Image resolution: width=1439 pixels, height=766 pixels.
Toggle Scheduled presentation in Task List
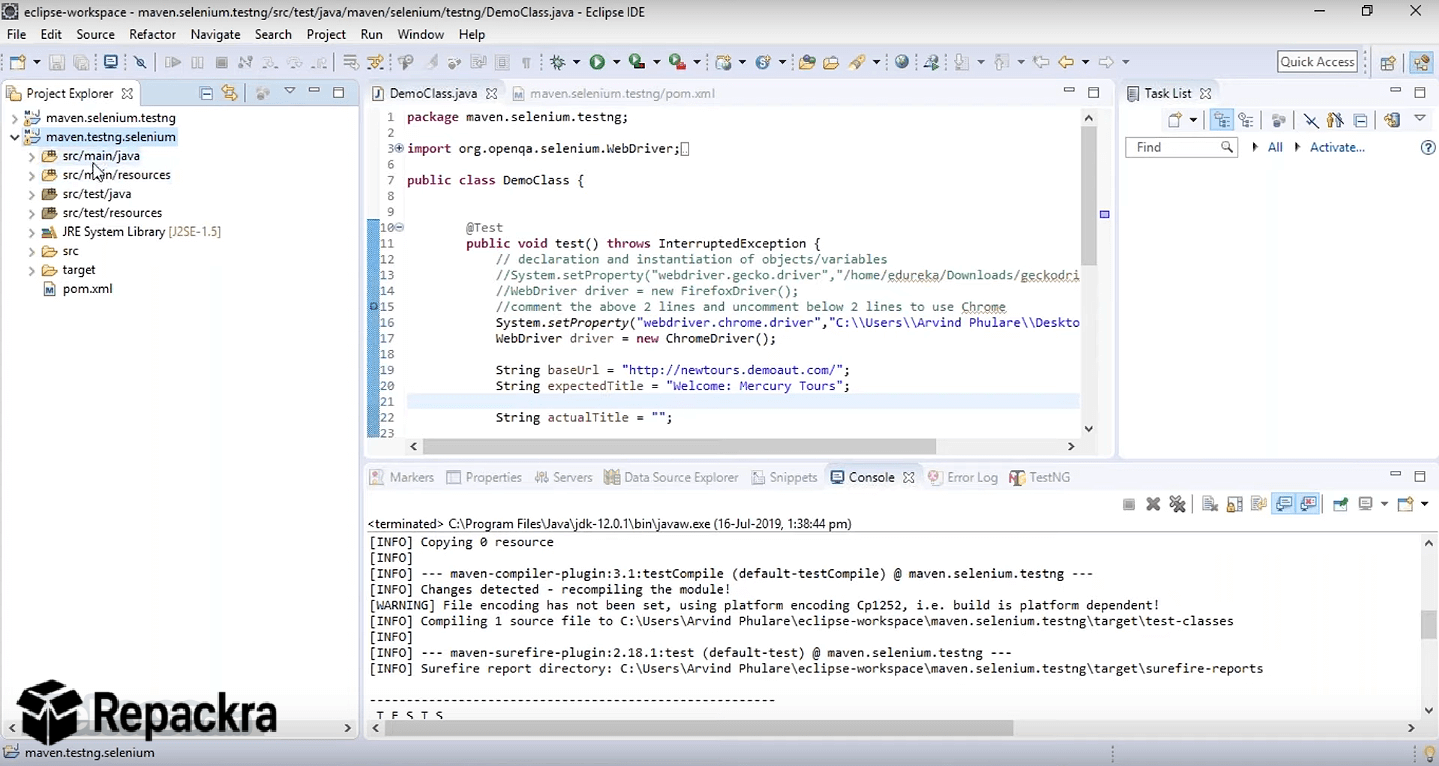point(1246,120)
